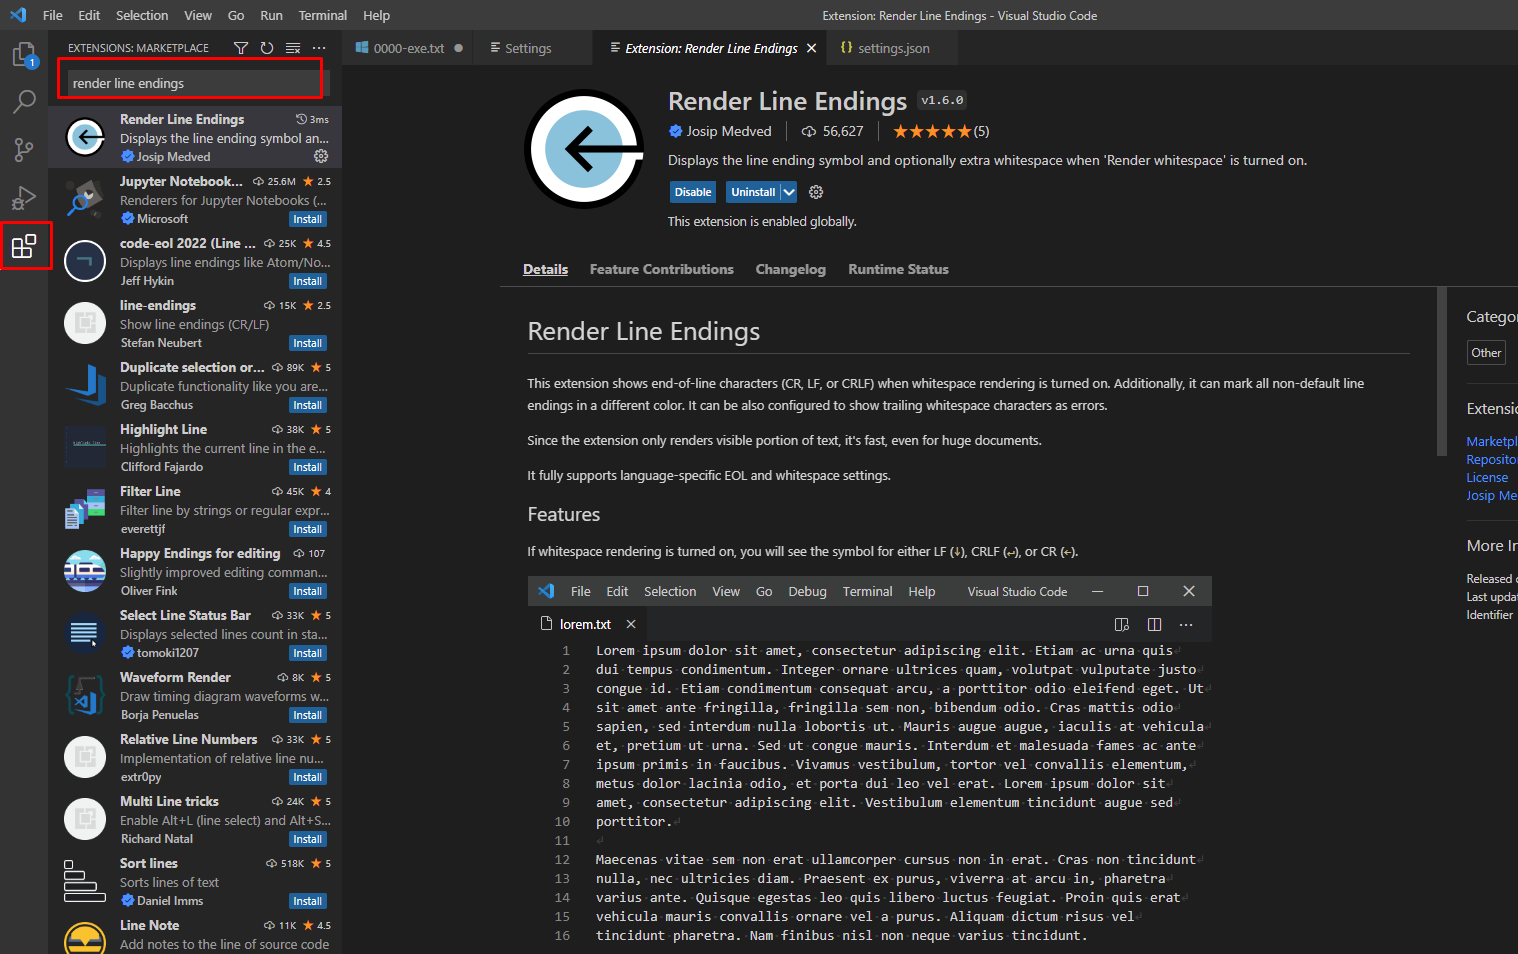This screenshot has height=954, width=1518.
Task: Select Happy Endings for editing entry
Action: 195,571
